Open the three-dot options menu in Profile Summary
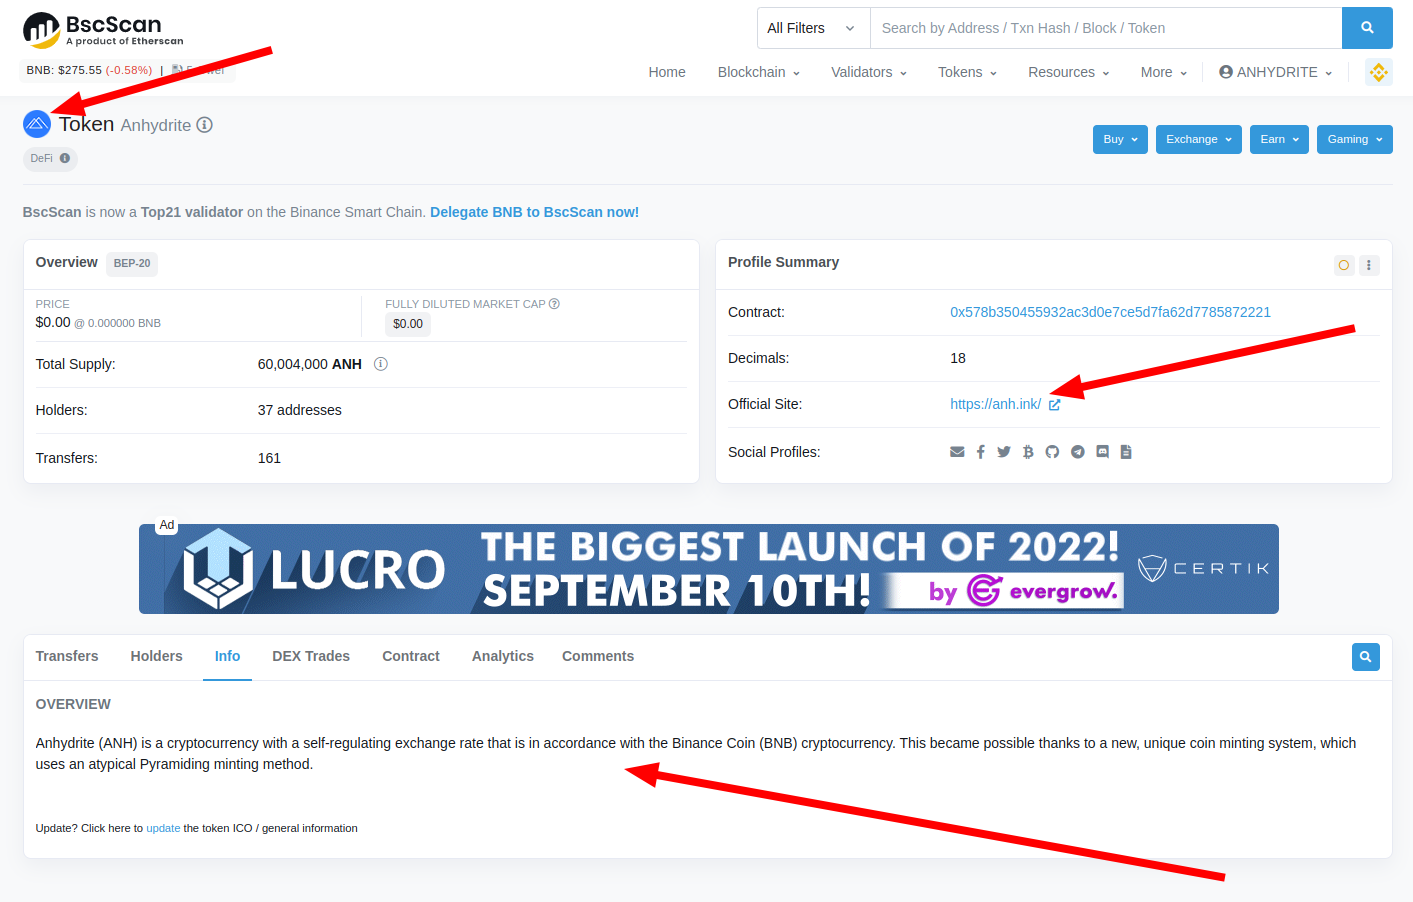1413x902 pixels. tap(1369, 265)
